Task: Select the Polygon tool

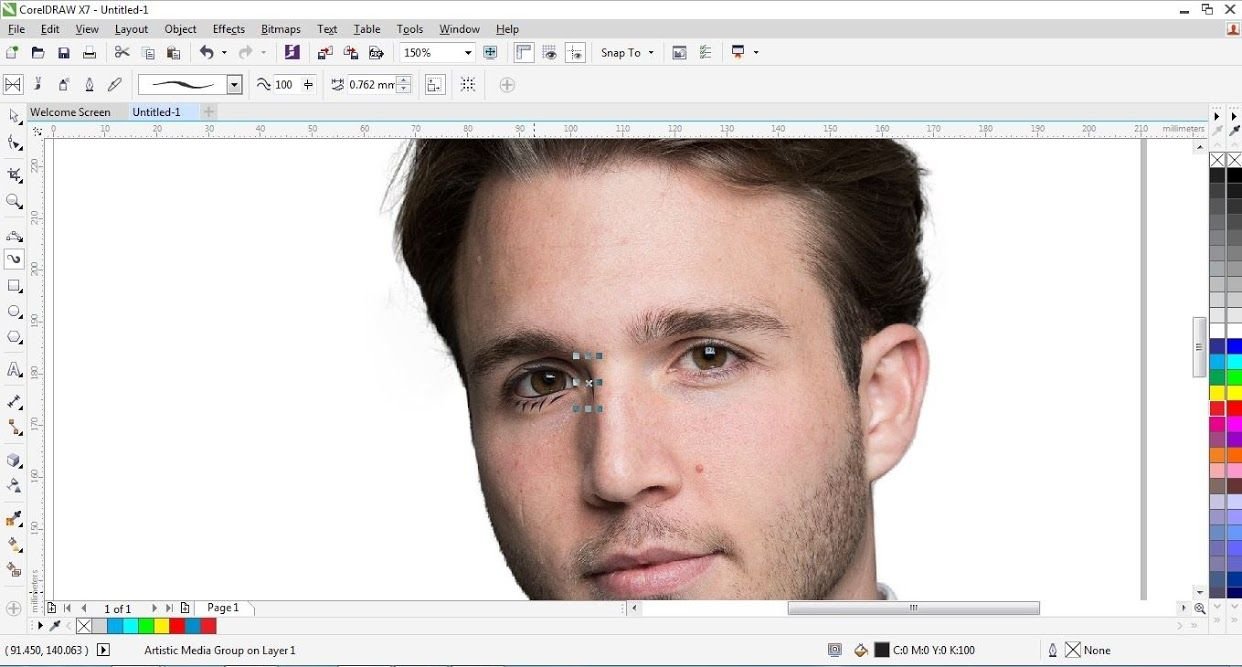Action: (x=14, y=338)
